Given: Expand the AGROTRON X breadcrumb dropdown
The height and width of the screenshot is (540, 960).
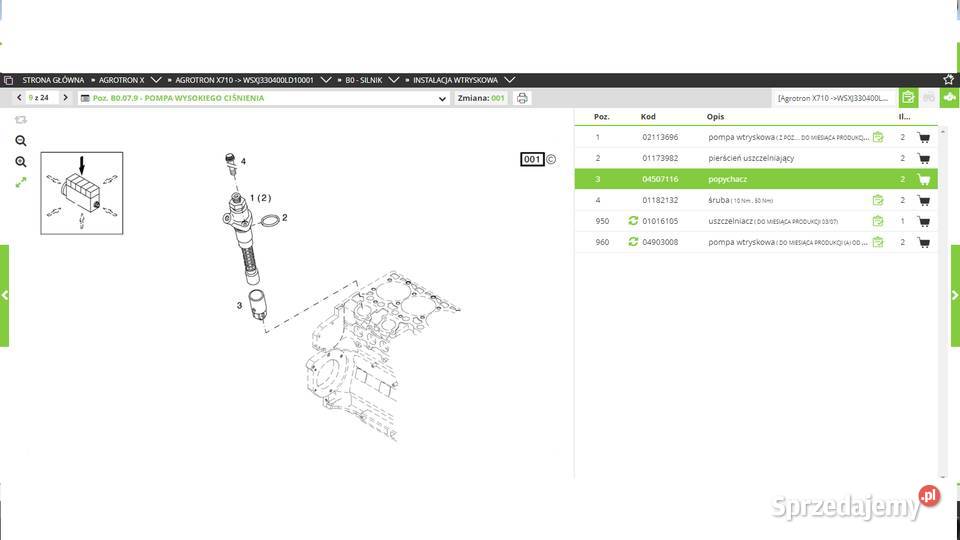Looking at the screenshot, I should click(156, 80).
